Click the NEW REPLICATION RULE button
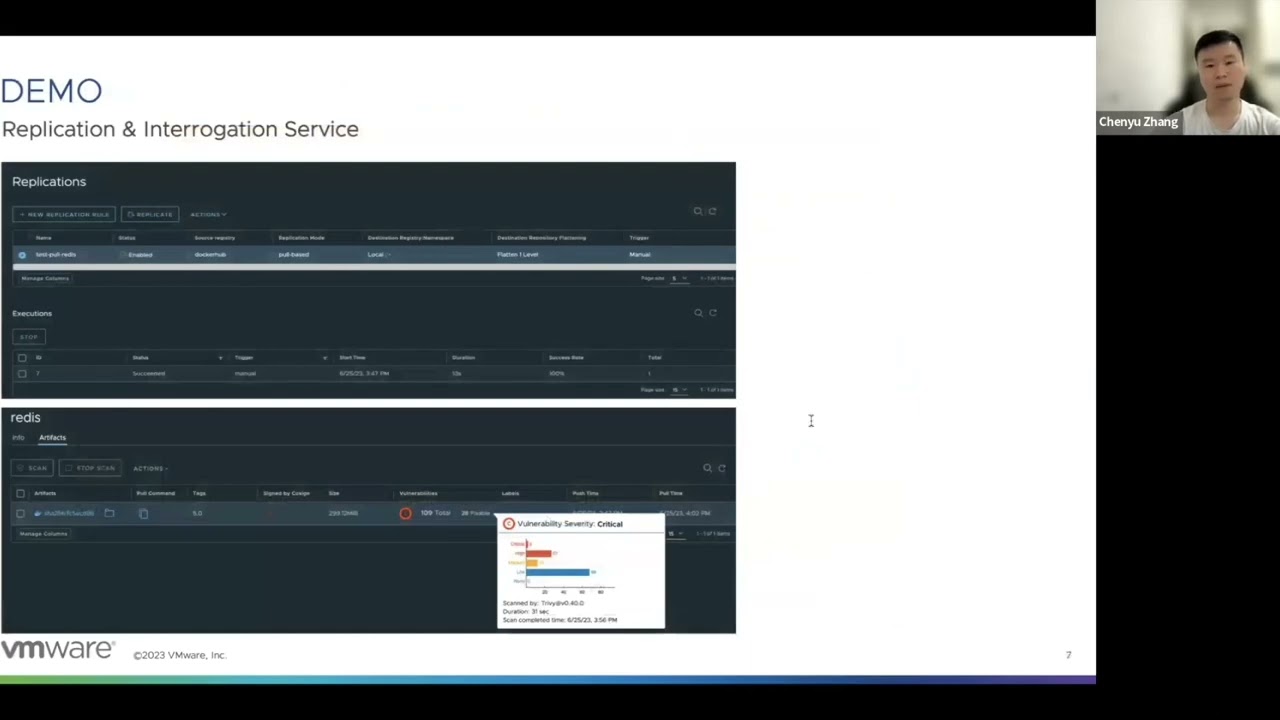The width and height of the screenshot is (1280, 720). (64, 214)
